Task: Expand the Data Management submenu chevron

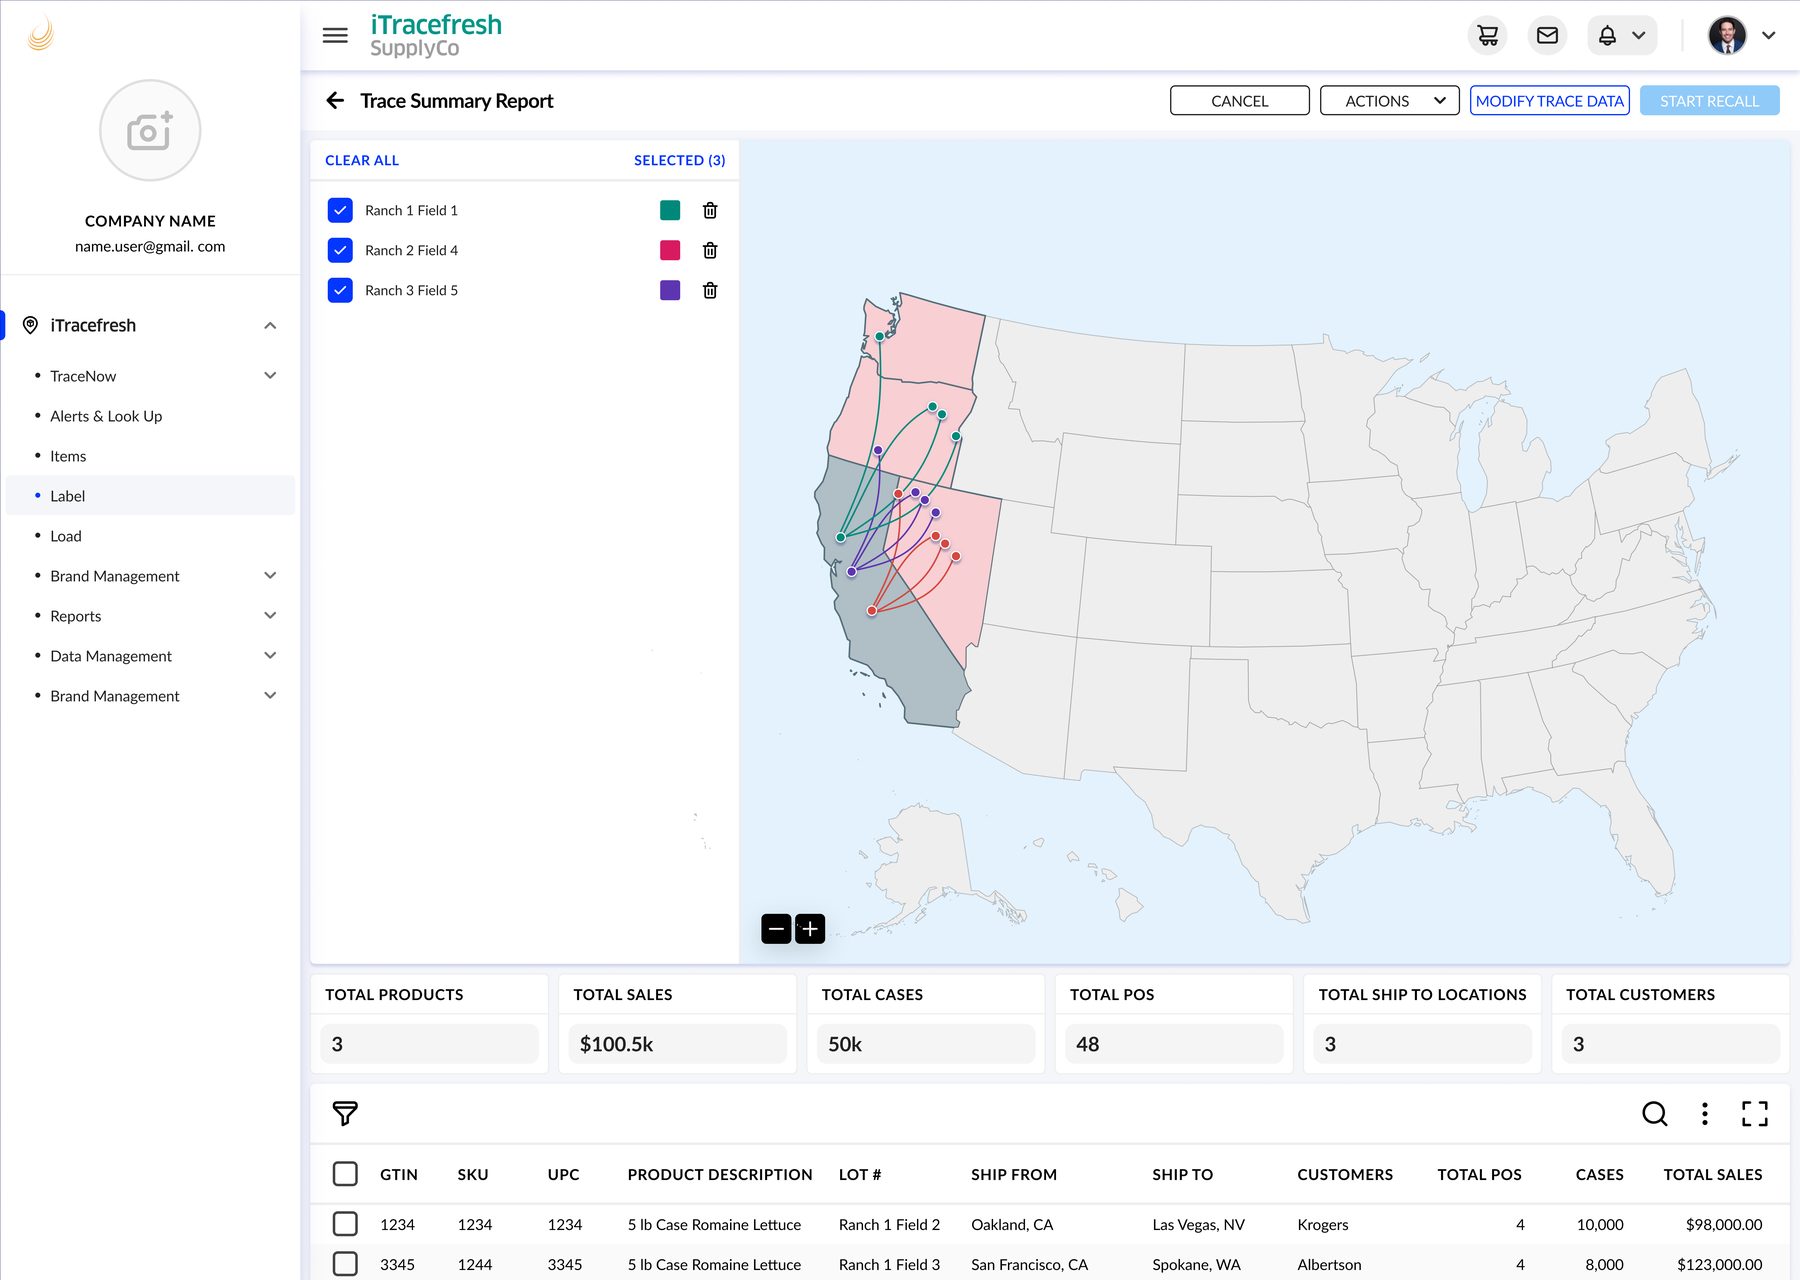Action: 270,656
